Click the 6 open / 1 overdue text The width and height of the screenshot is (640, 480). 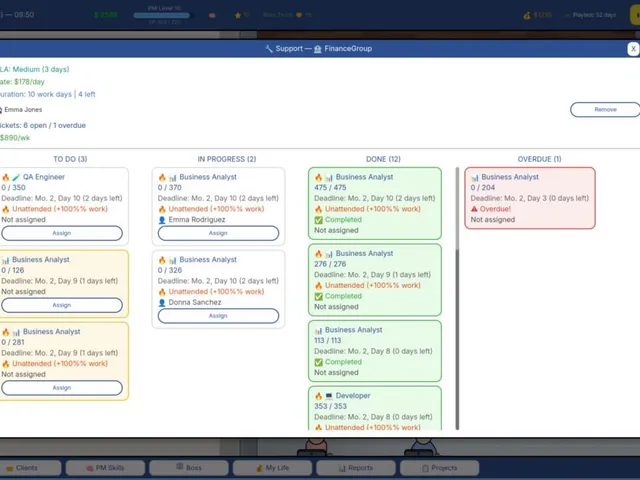[x=54, y=125]
